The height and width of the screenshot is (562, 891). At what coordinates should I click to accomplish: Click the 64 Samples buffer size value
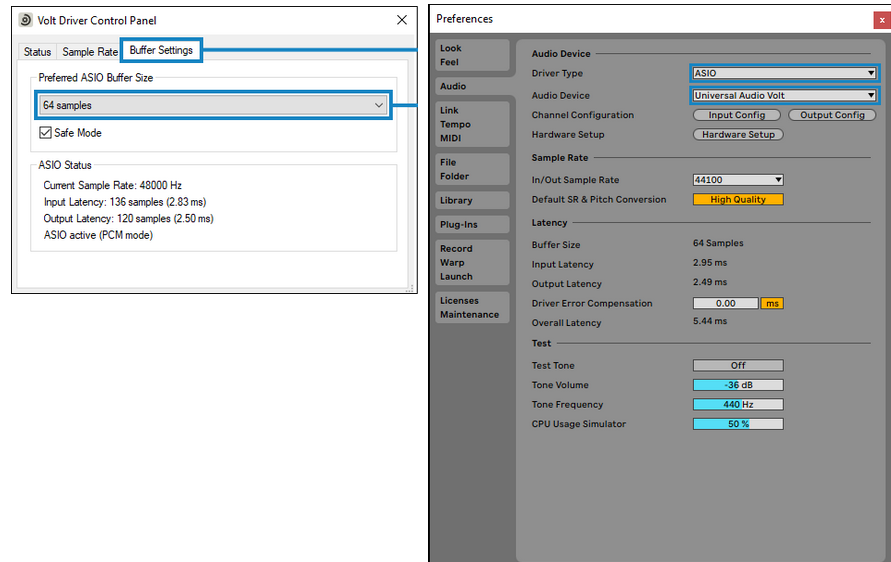(x=718, y=243)
